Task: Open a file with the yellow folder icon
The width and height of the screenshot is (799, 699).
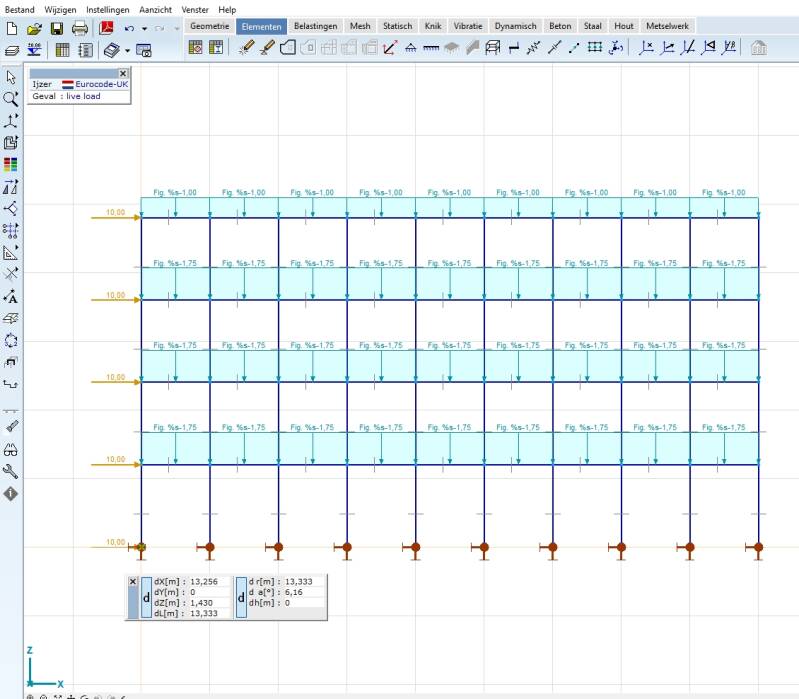Action: pos(34,29)
